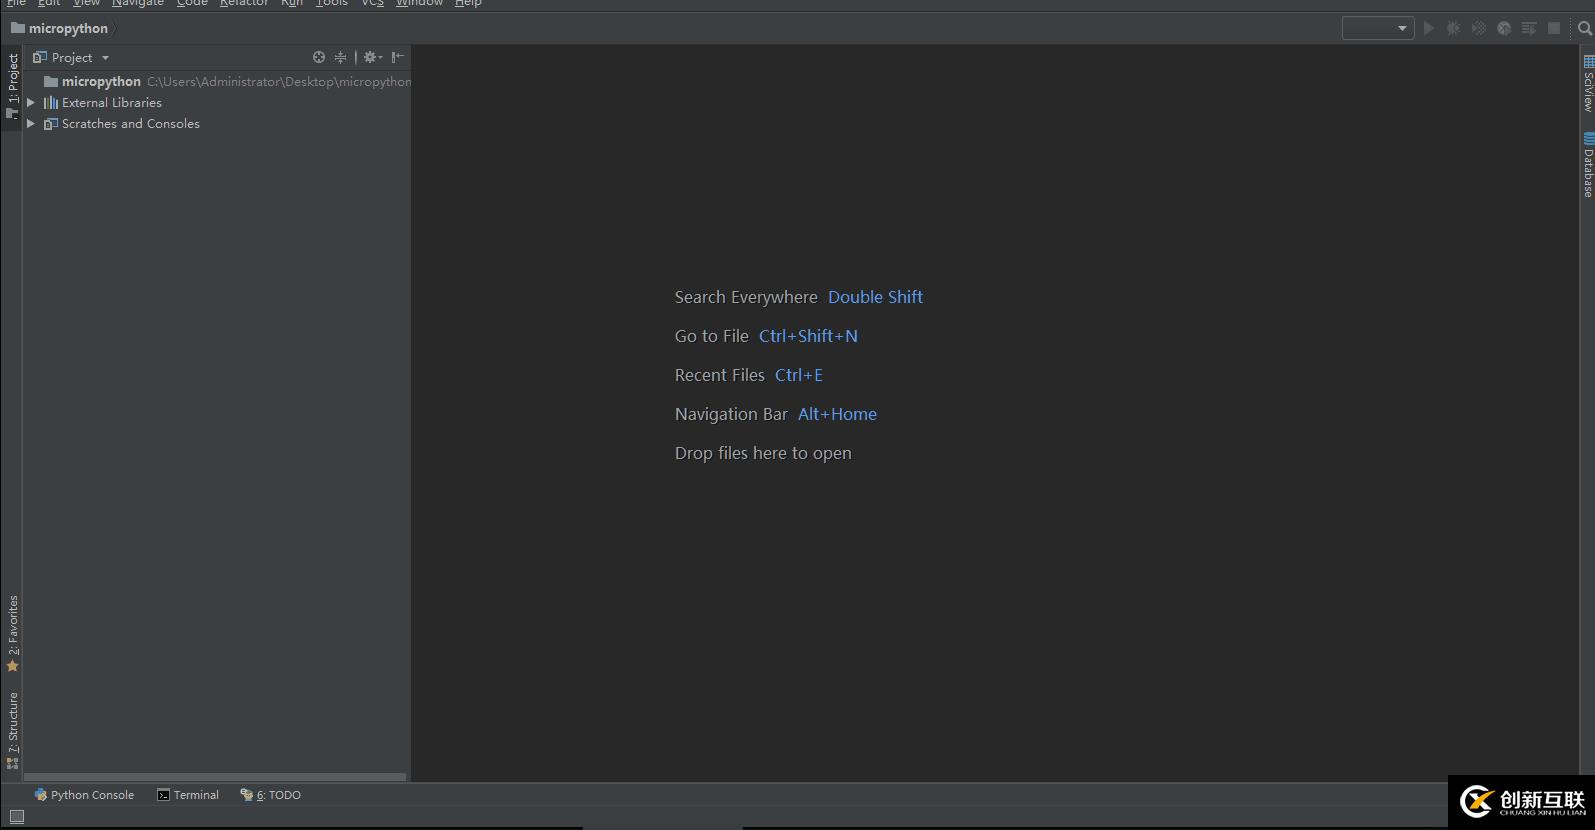Open the 6: TODO tool window
This screenshot has width=1595, height=830.
(x=270, y=795)
